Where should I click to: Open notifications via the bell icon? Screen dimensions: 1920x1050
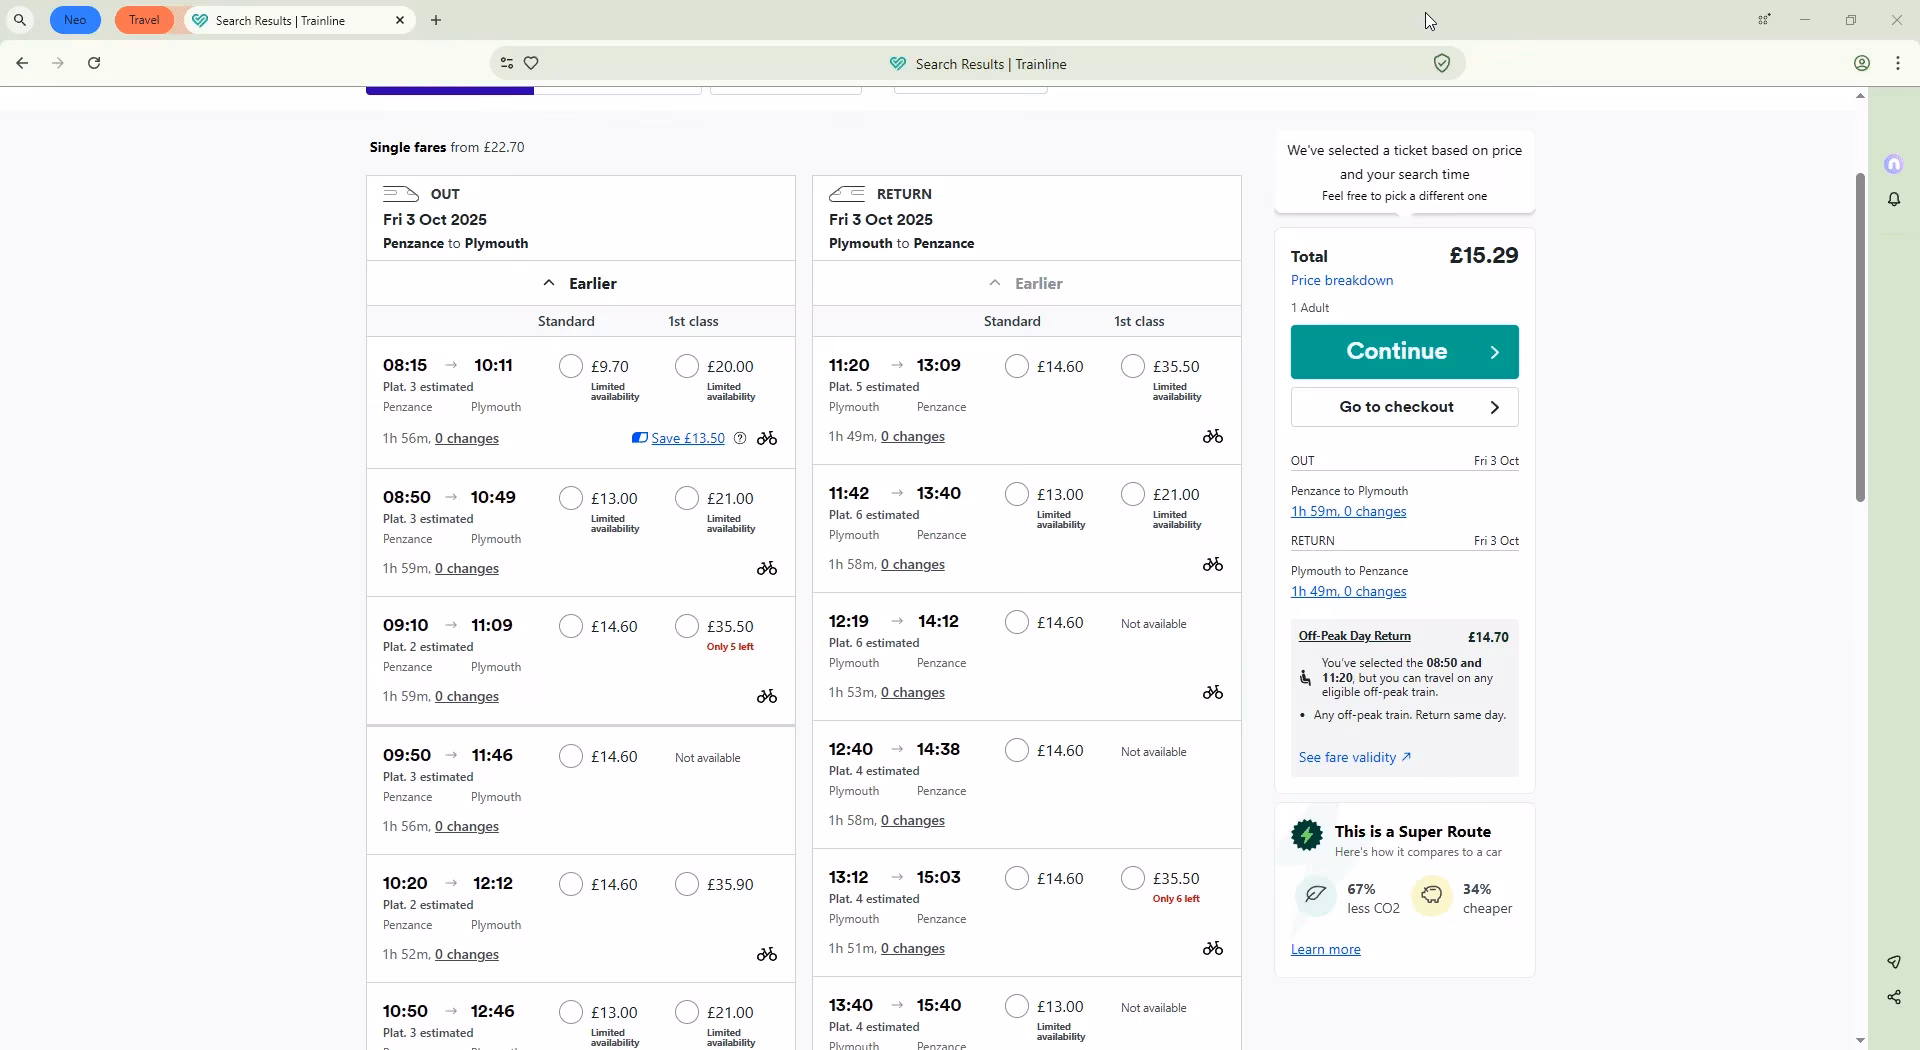[x=1893, y=199]
